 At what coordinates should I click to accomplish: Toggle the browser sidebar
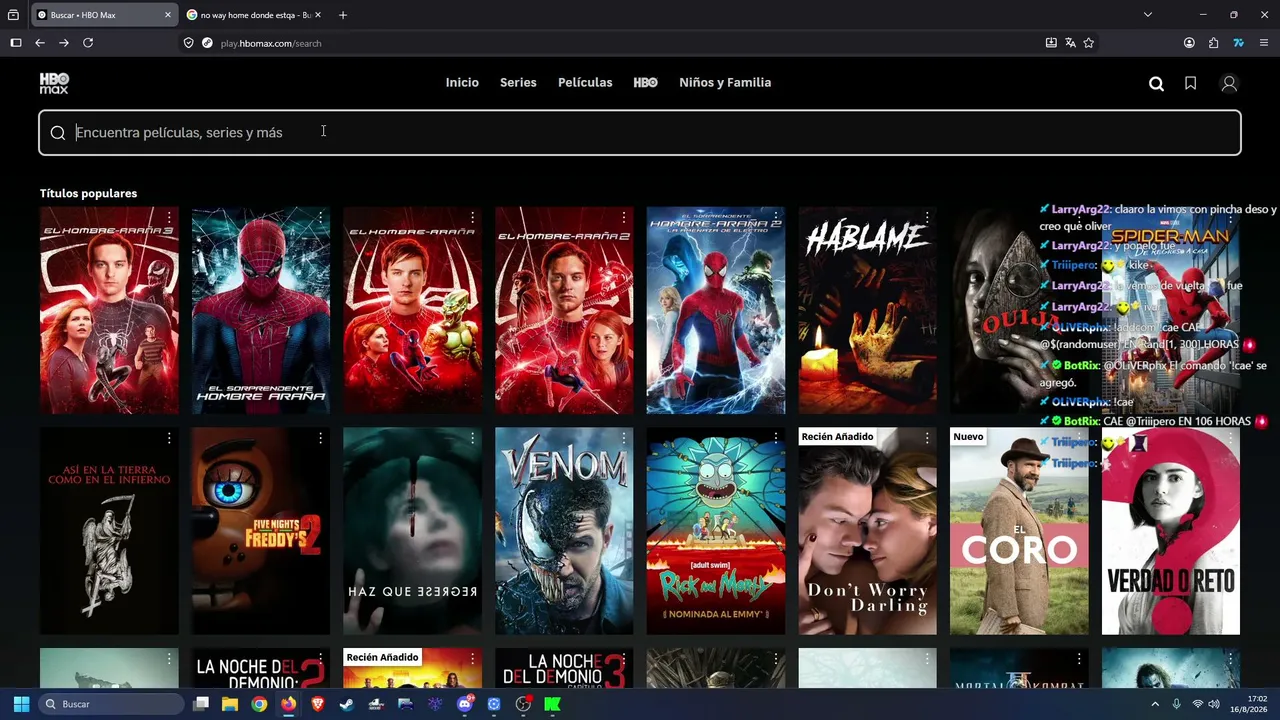[x=16, y=43]
